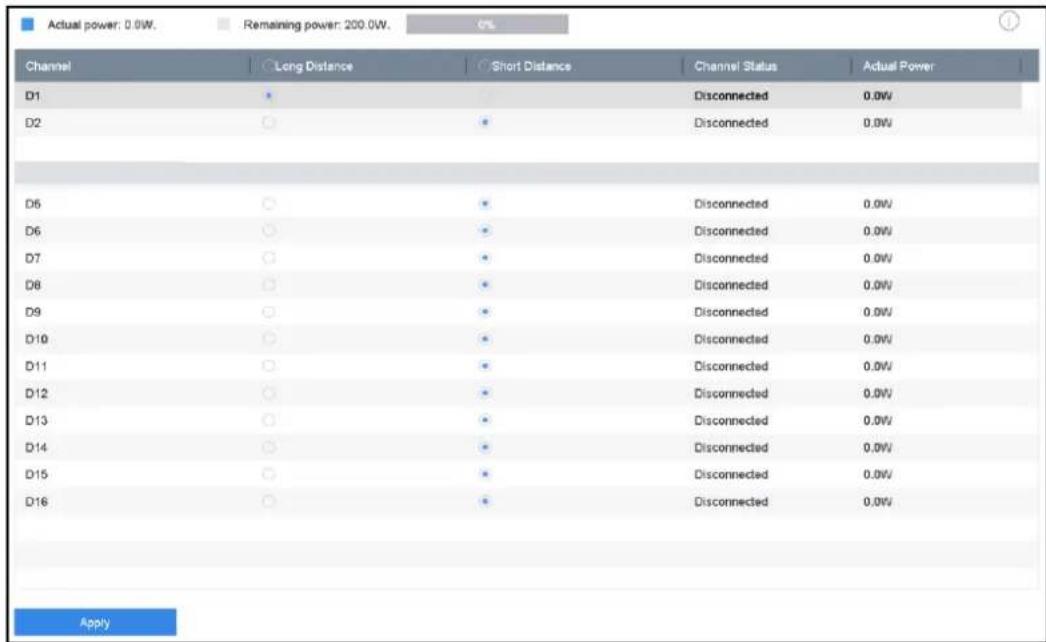Select Short Distance for channel D12
The height and width of the screenshot is (642, 1046).
coord(485,393)
